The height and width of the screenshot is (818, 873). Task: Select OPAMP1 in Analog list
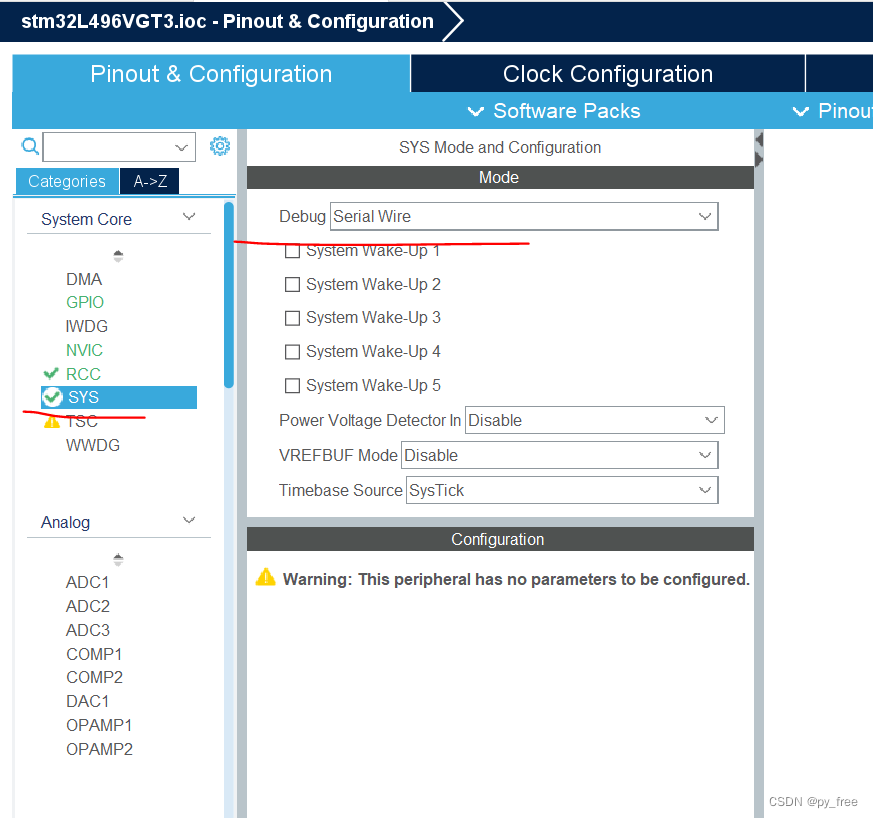(x=99, y=726)
